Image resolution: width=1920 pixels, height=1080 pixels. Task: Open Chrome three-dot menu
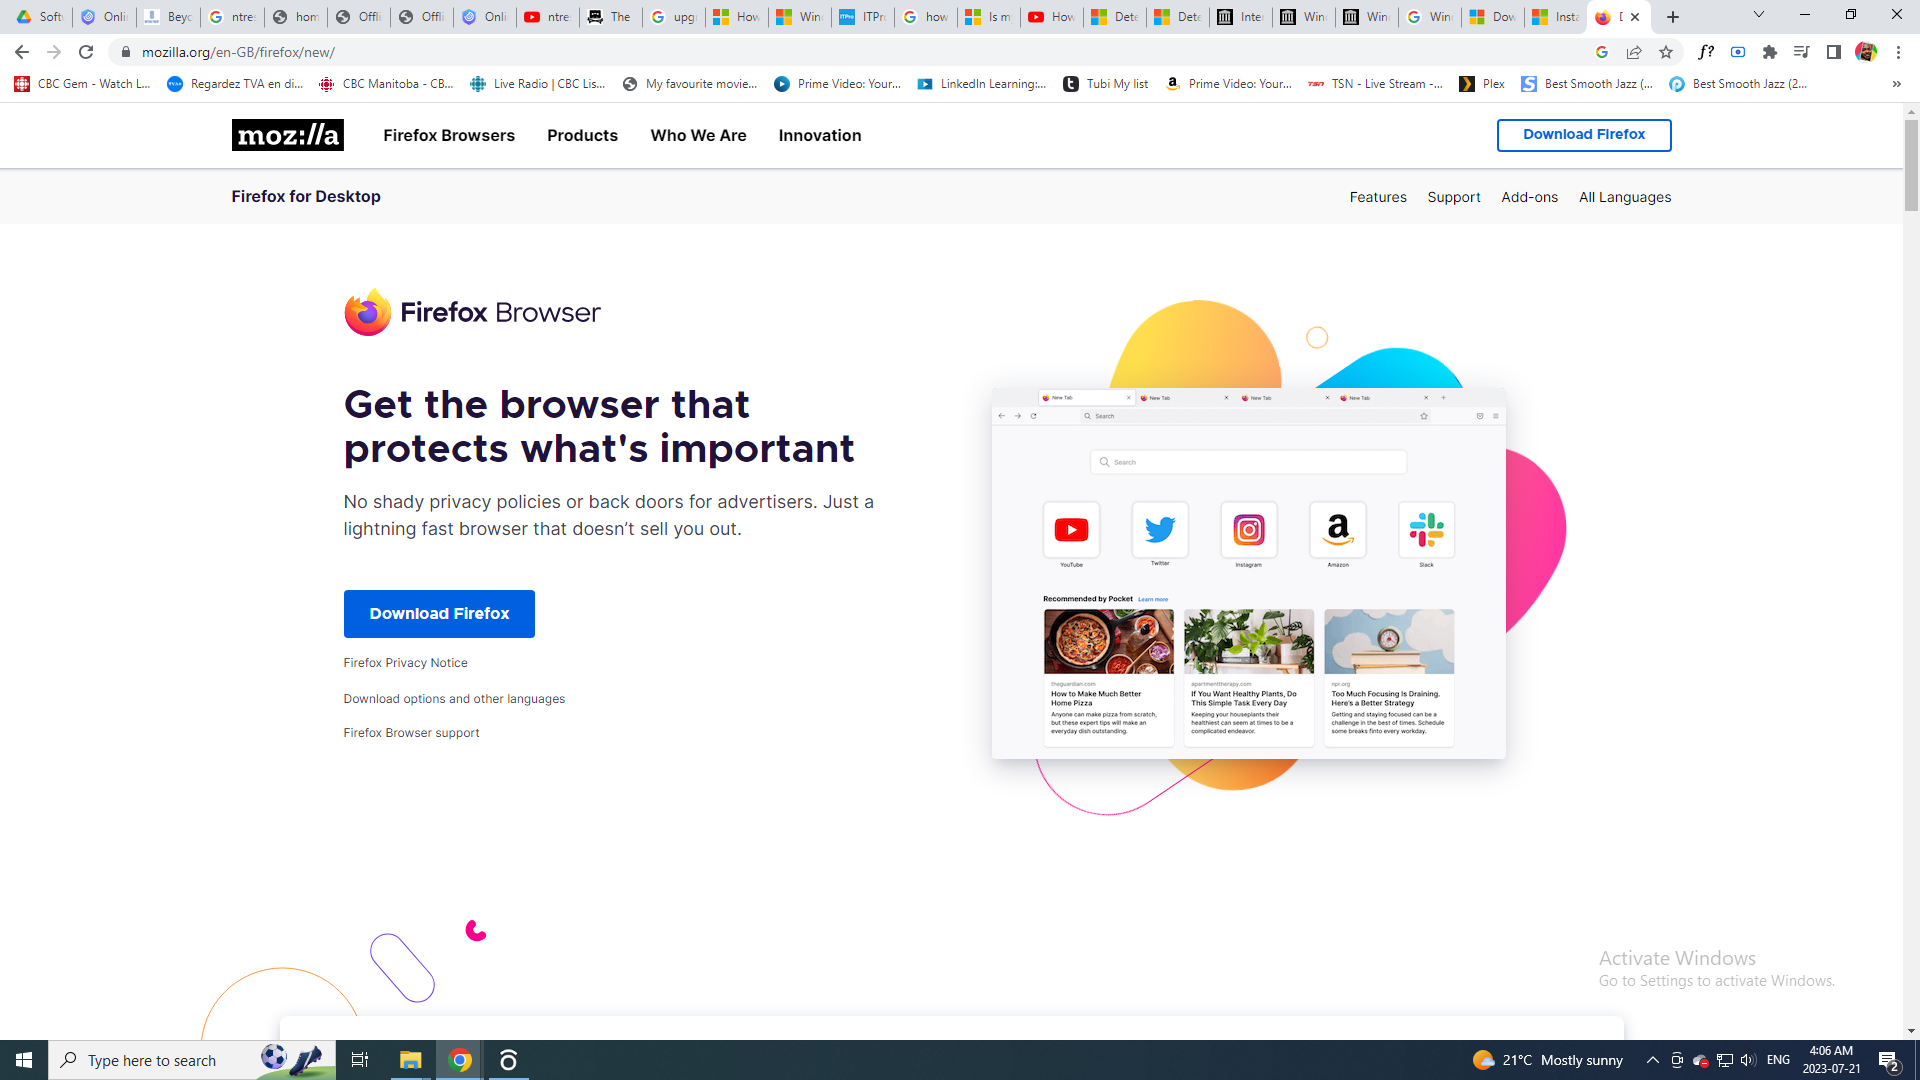1898,52
